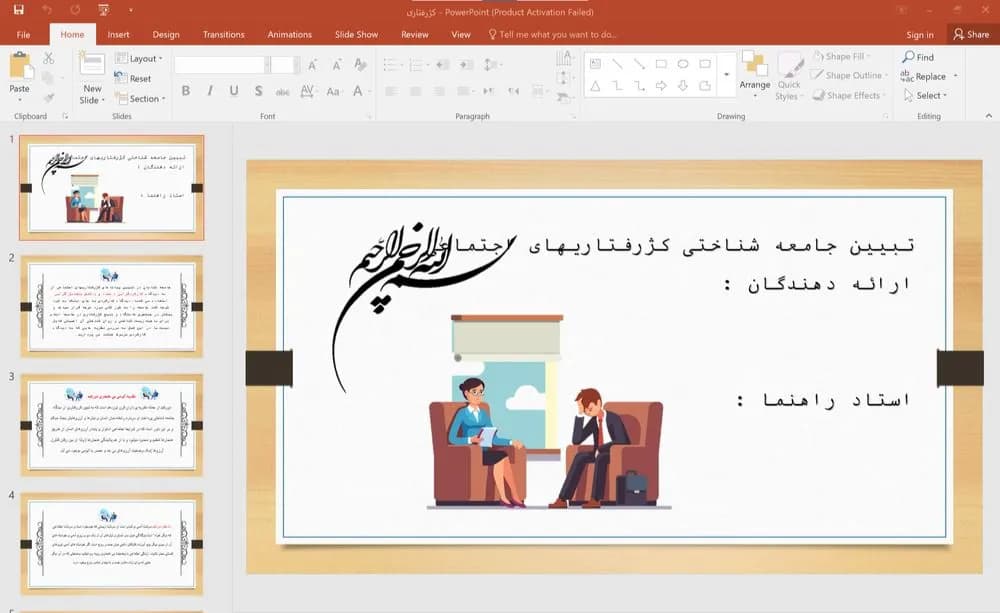Go to the Slide Show tab
Screen dimensions: 1000x613
[357, 34]
